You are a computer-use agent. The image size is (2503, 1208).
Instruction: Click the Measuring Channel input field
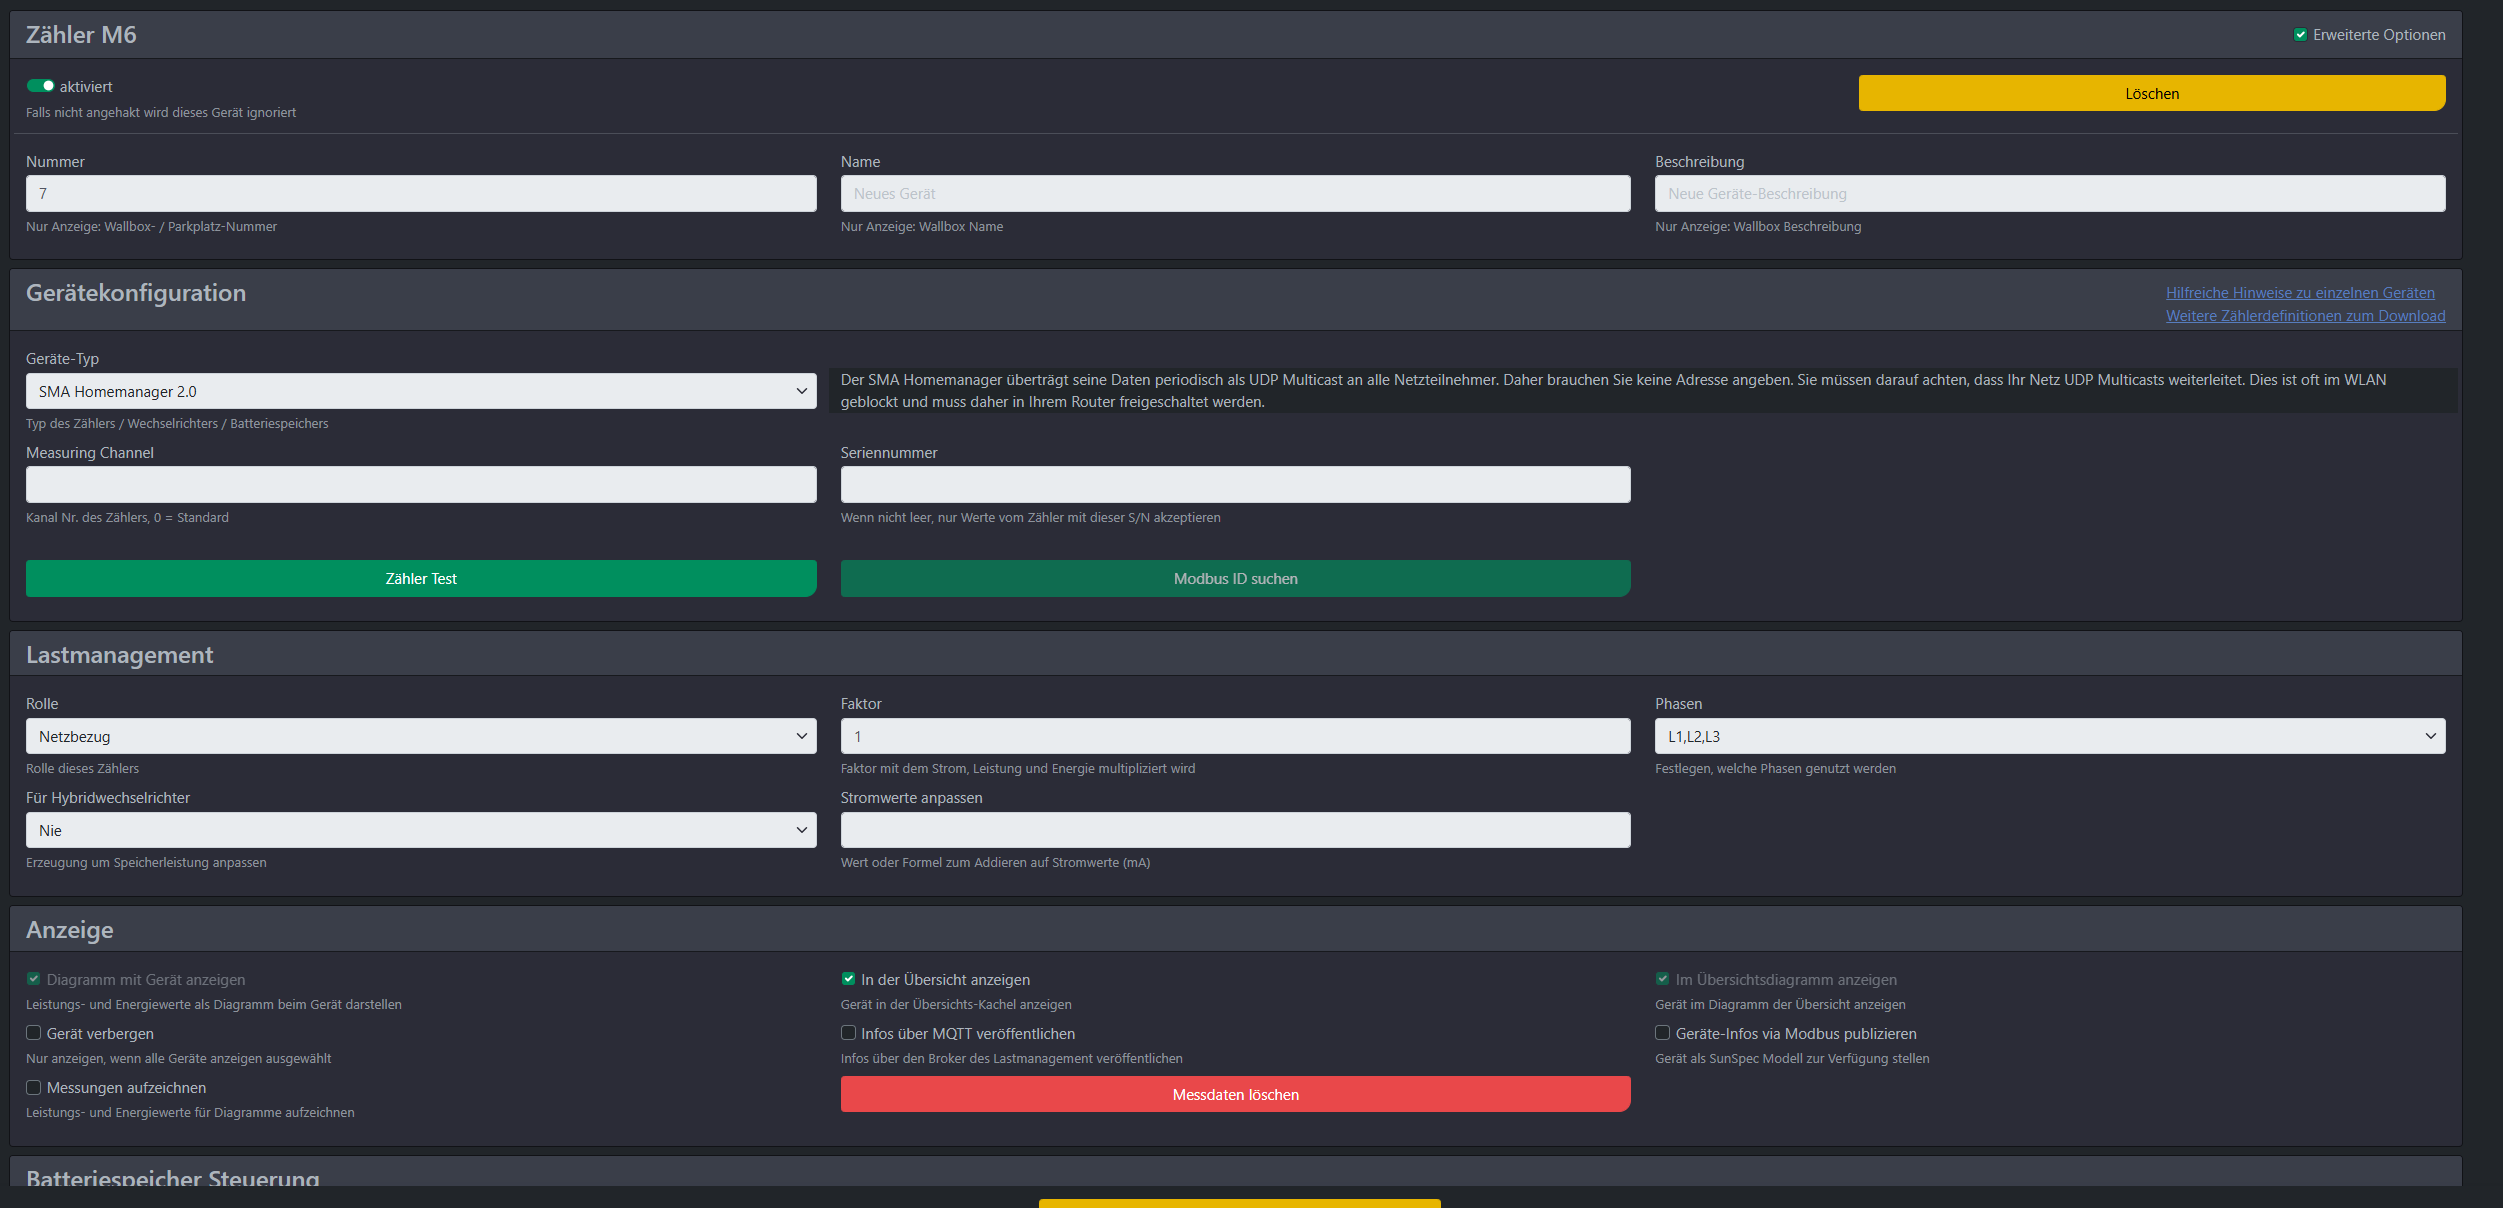(421, 485)
